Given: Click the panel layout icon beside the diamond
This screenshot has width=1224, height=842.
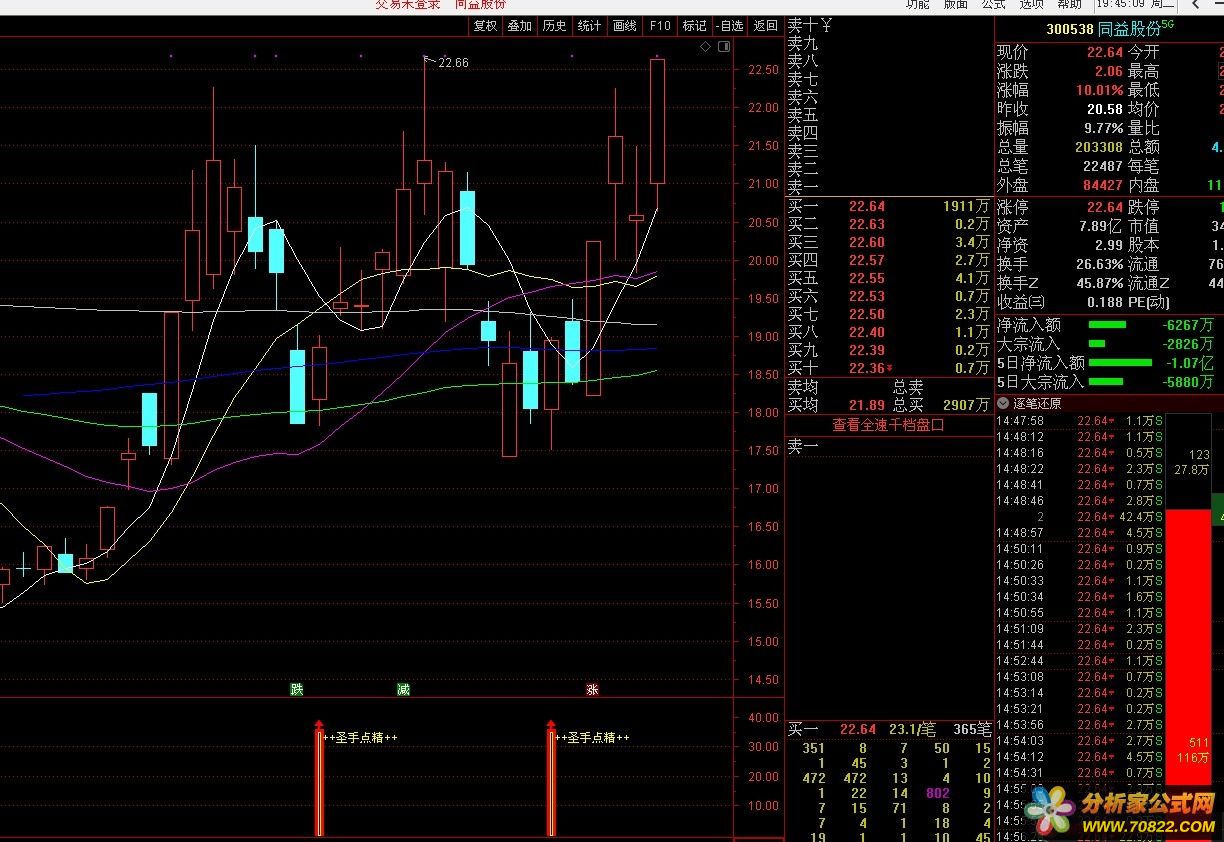Looking at the screenshot, I should pyautogui.click(x=724, y=47).
